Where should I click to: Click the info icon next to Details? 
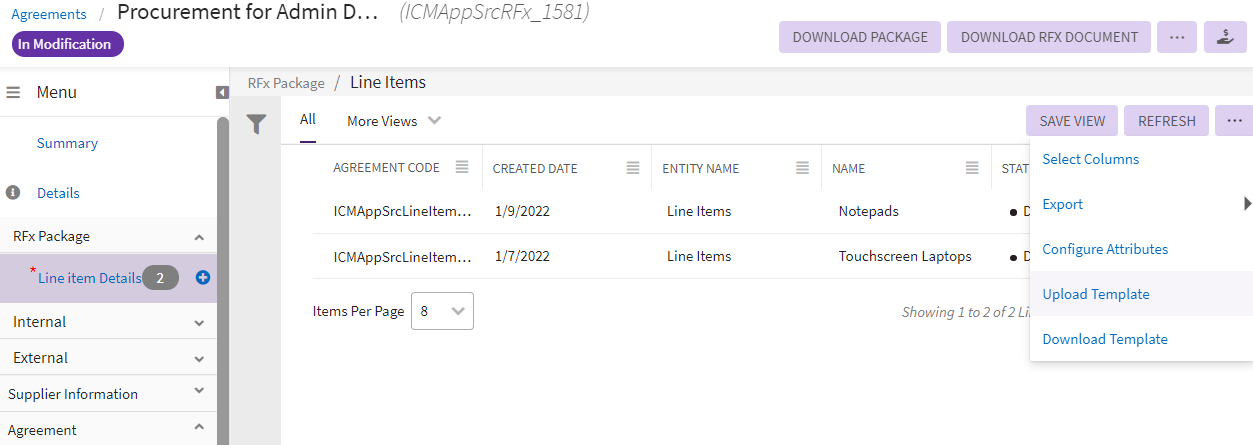coord(14,193)
